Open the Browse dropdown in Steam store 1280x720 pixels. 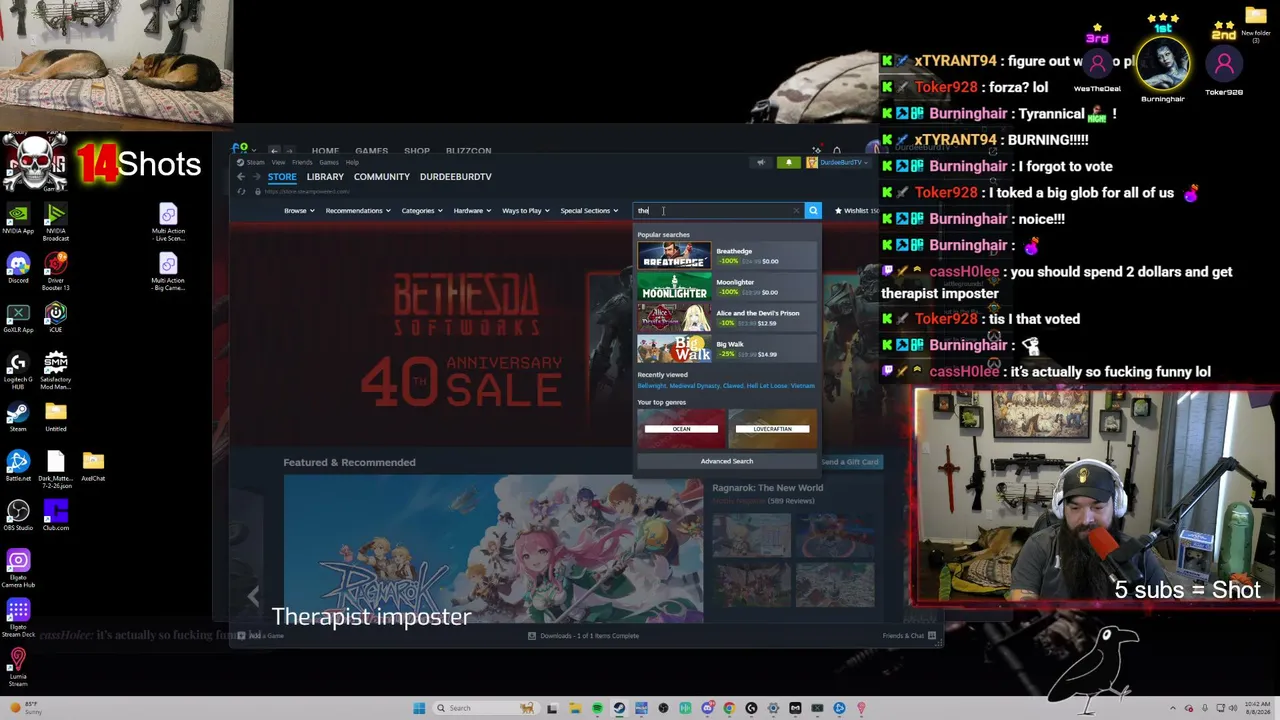coord(299,211)
